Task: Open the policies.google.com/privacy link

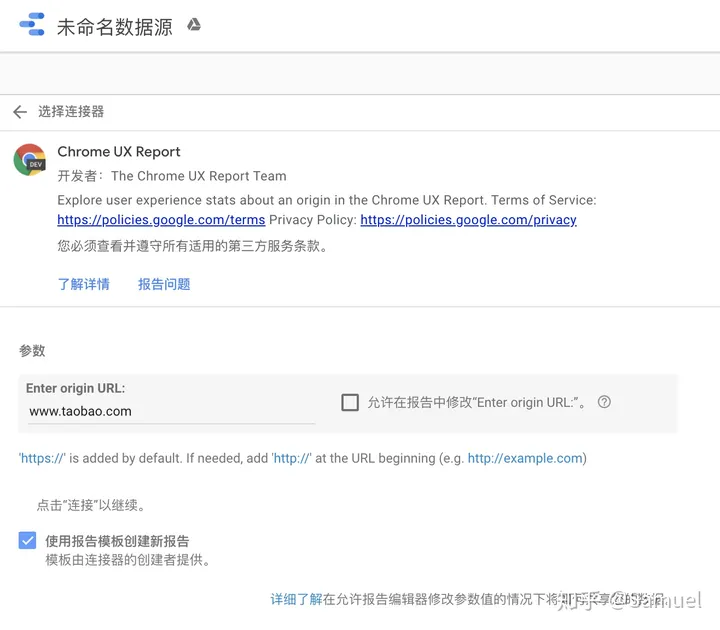Action: [x=468, y=220]
